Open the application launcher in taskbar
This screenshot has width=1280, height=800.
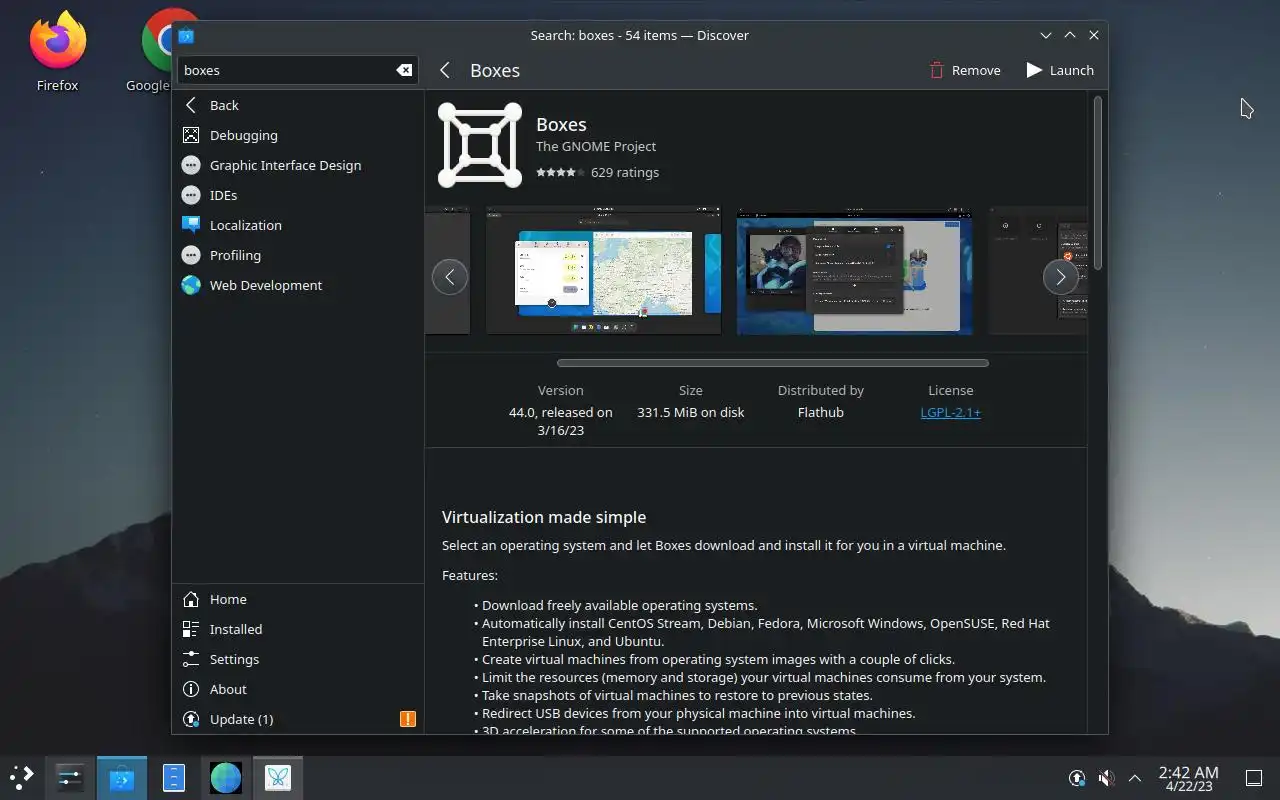tap(22, 777)
